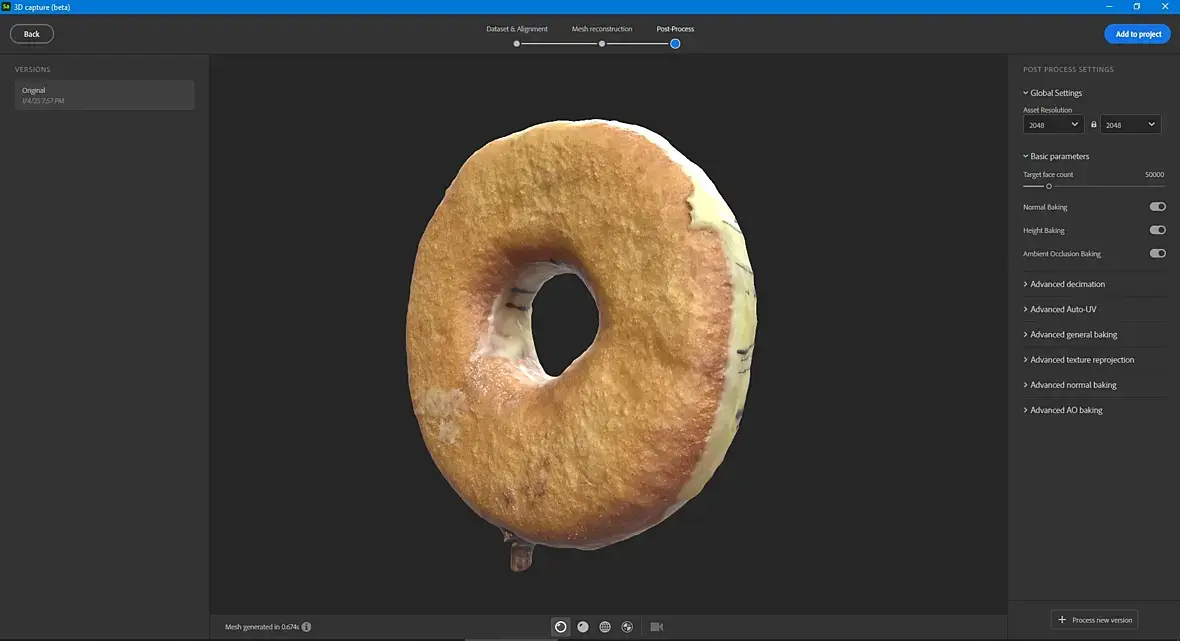
Task: Click the active Post-Process step dot
Action: (x=675, y=44)
